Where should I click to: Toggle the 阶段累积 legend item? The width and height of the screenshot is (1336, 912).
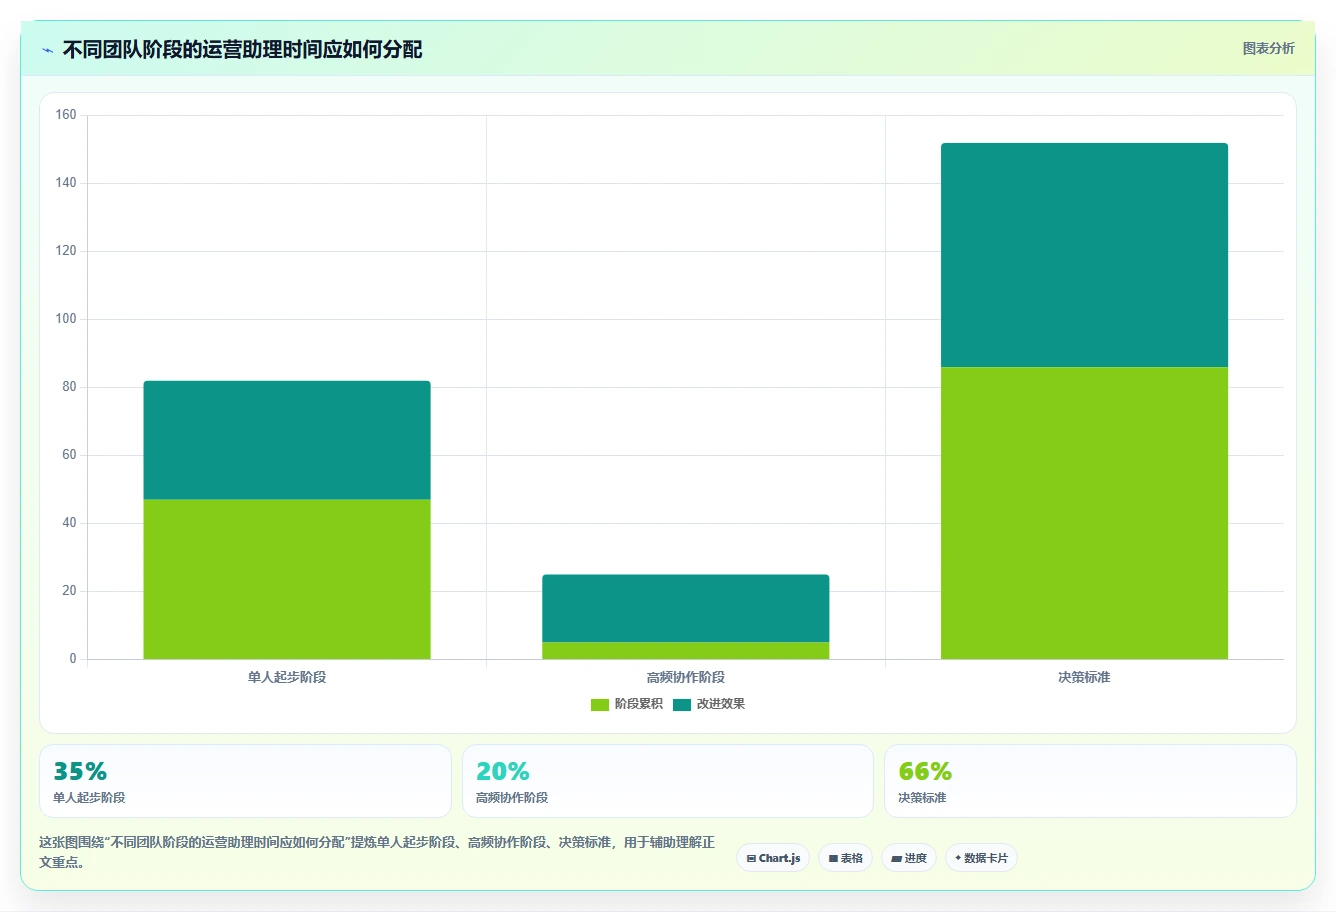pyautogui.click(x=627, y=704)
